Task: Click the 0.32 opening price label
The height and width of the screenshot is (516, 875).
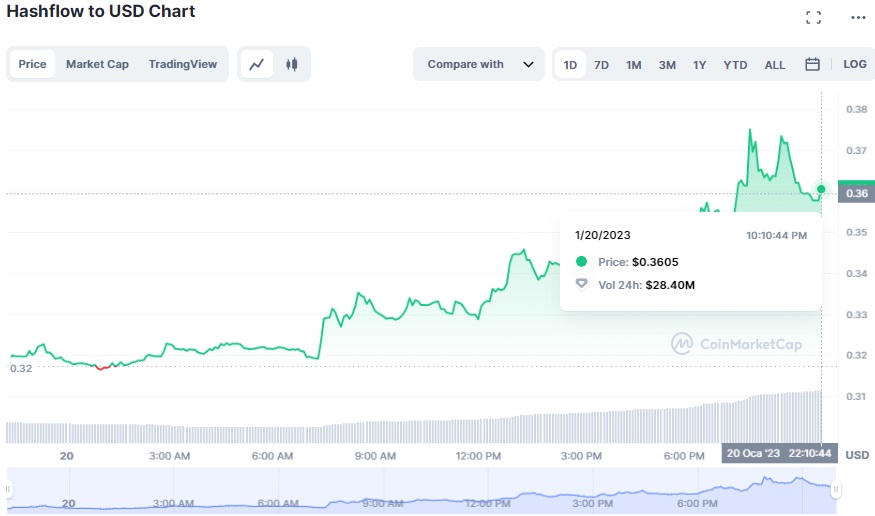Action: click(21, 368)
